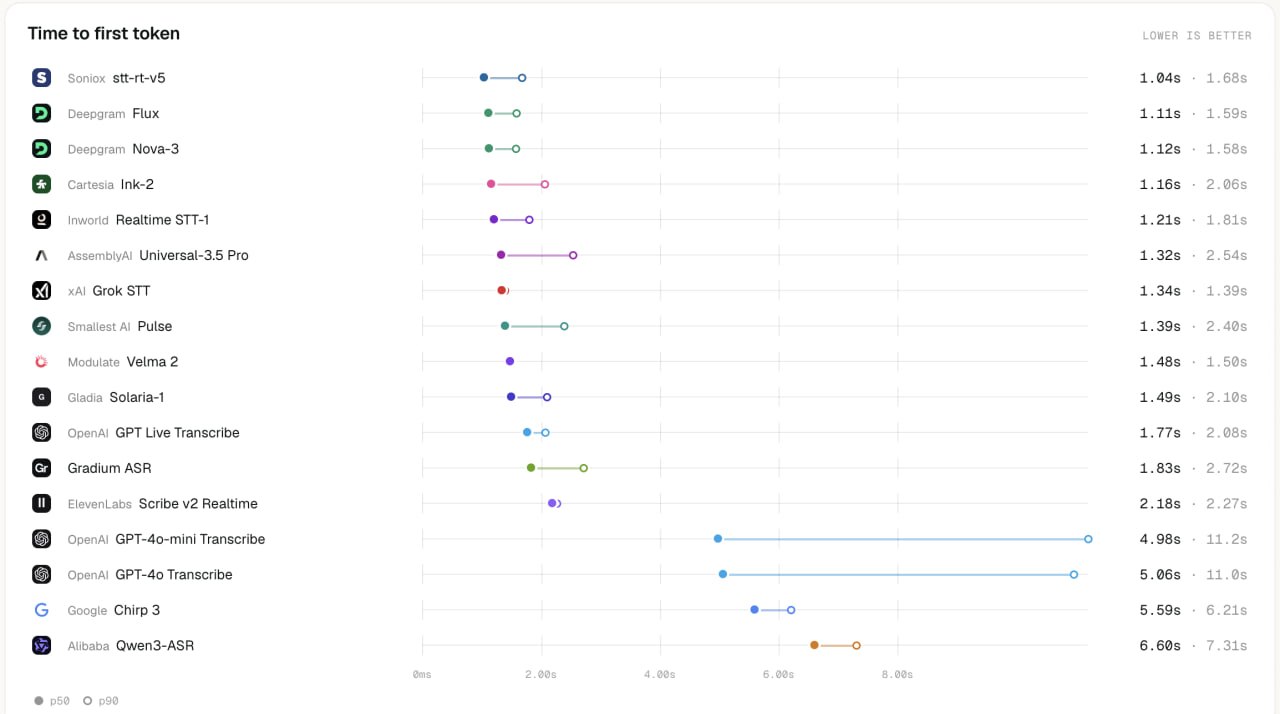The image size is (1280, 714).
Task: Click the Deepgram icon next to Flux
Action: (x=41, y=113)
